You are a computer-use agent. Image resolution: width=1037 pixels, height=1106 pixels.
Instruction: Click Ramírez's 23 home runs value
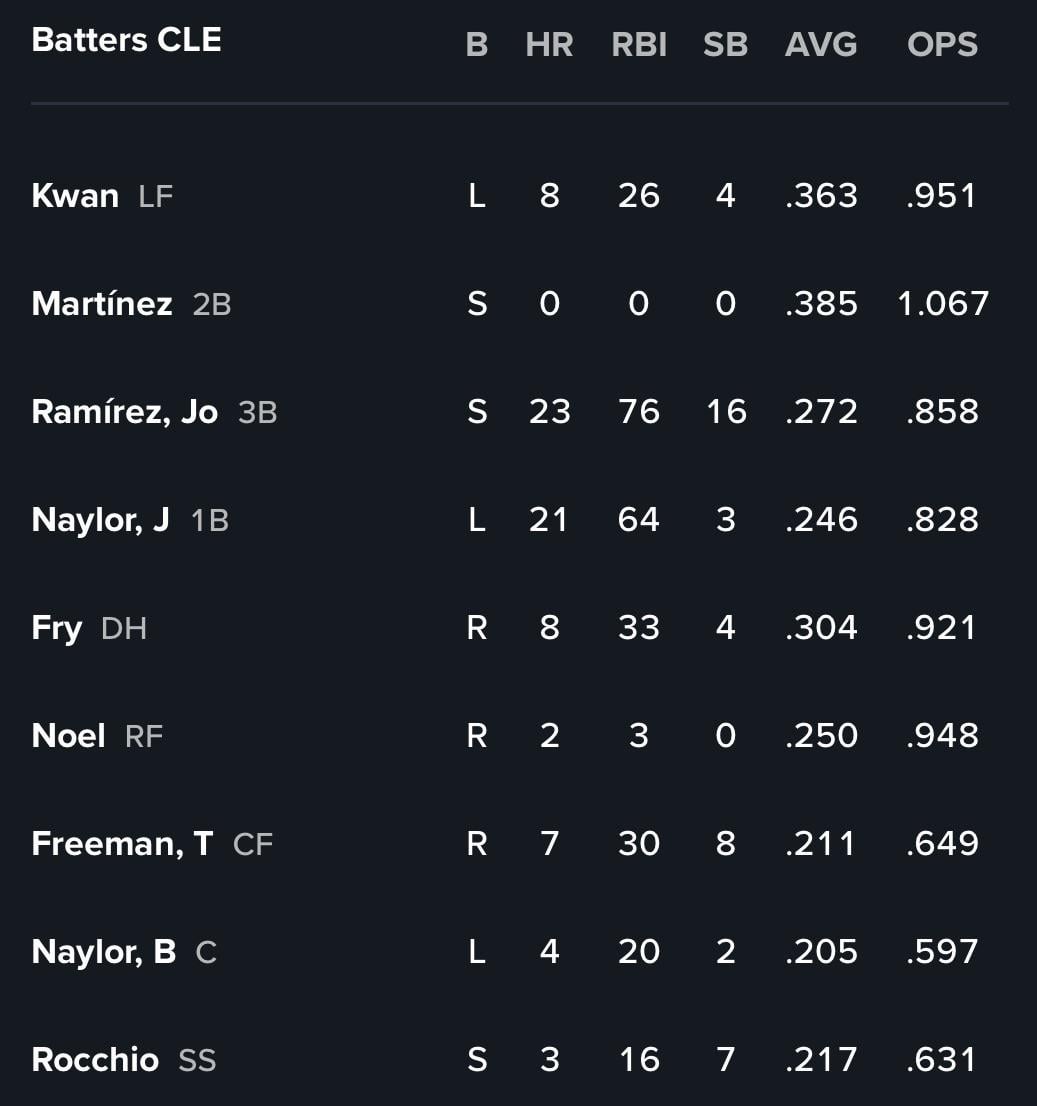[x=550, y=412]
